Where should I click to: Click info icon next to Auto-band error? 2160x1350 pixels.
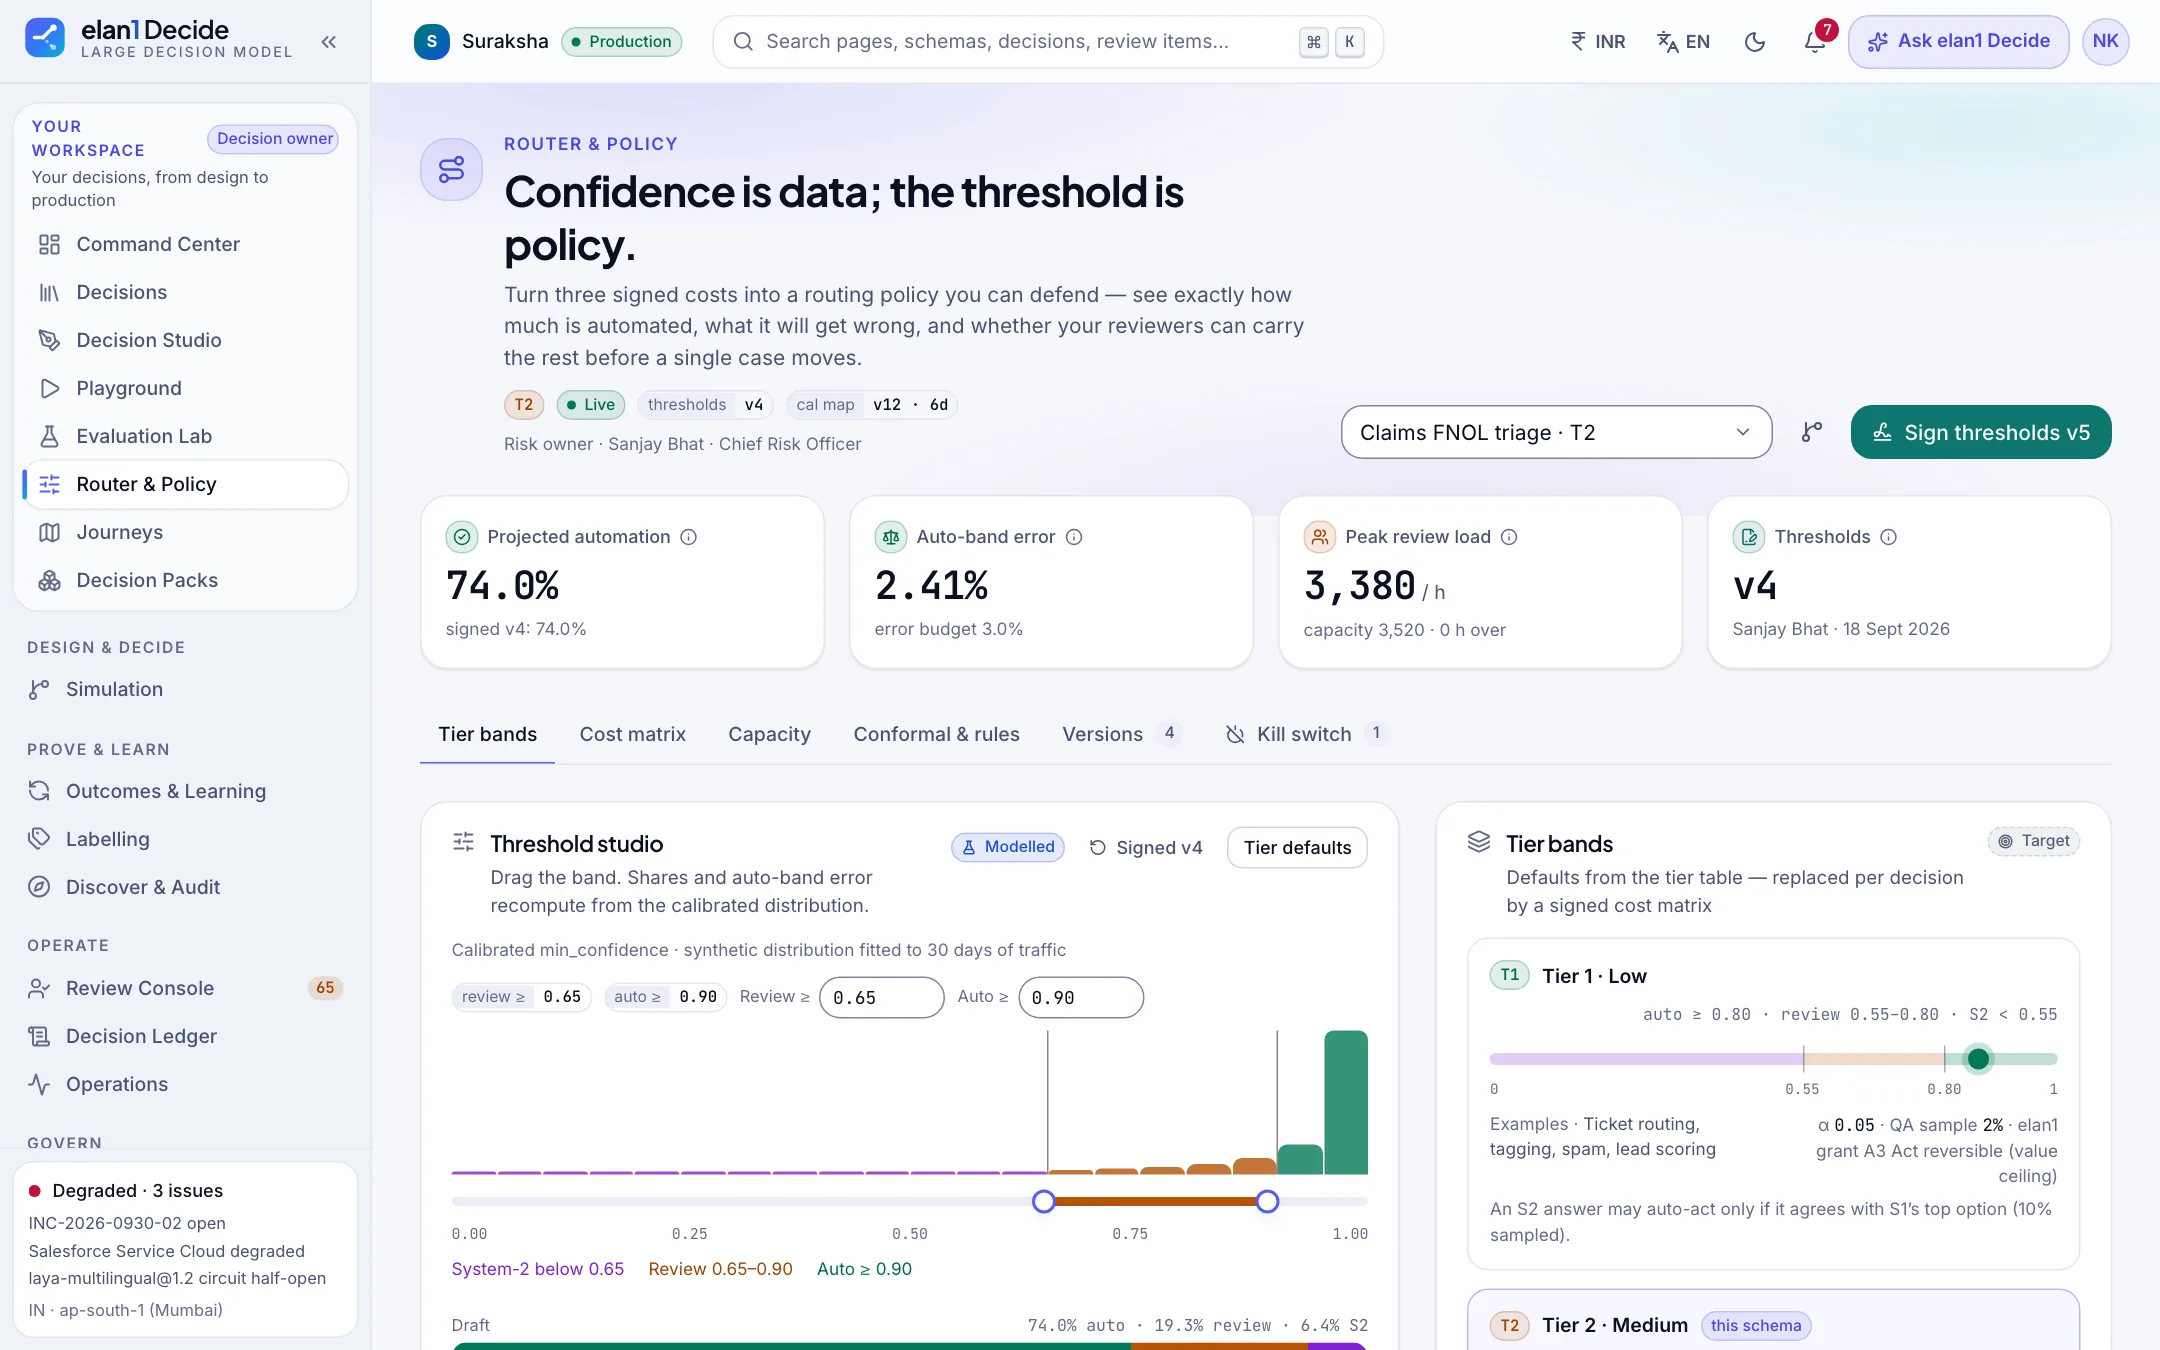pyautogui.click(x=1074, y=537)
